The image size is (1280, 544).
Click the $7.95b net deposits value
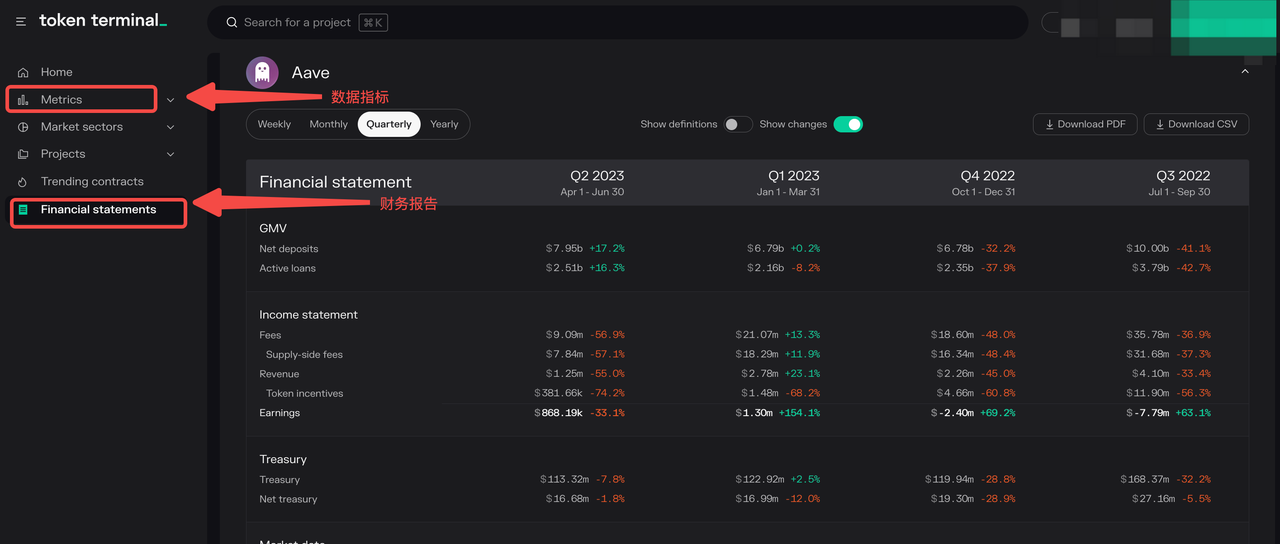point(564,249)
